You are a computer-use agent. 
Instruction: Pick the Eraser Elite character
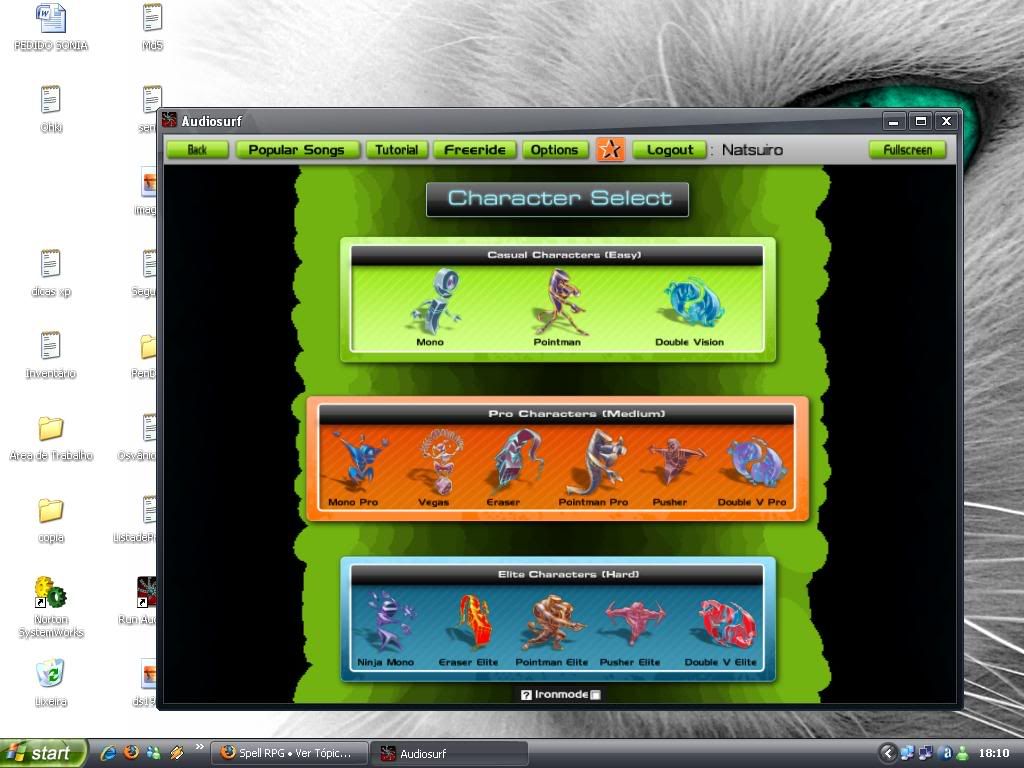(469, 628)
